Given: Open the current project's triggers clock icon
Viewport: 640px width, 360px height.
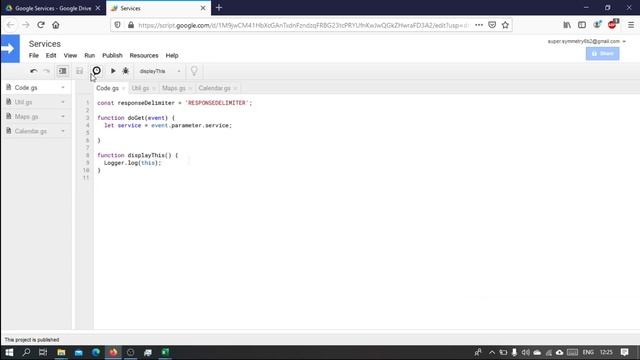Looking at the screenshot, I should 96,71.
